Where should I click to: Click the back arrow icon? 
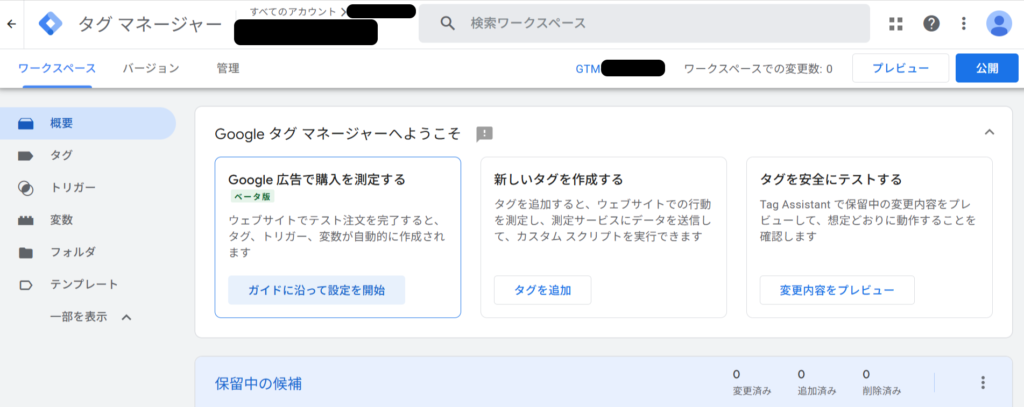pyautogui.click(x=11, y=24)
